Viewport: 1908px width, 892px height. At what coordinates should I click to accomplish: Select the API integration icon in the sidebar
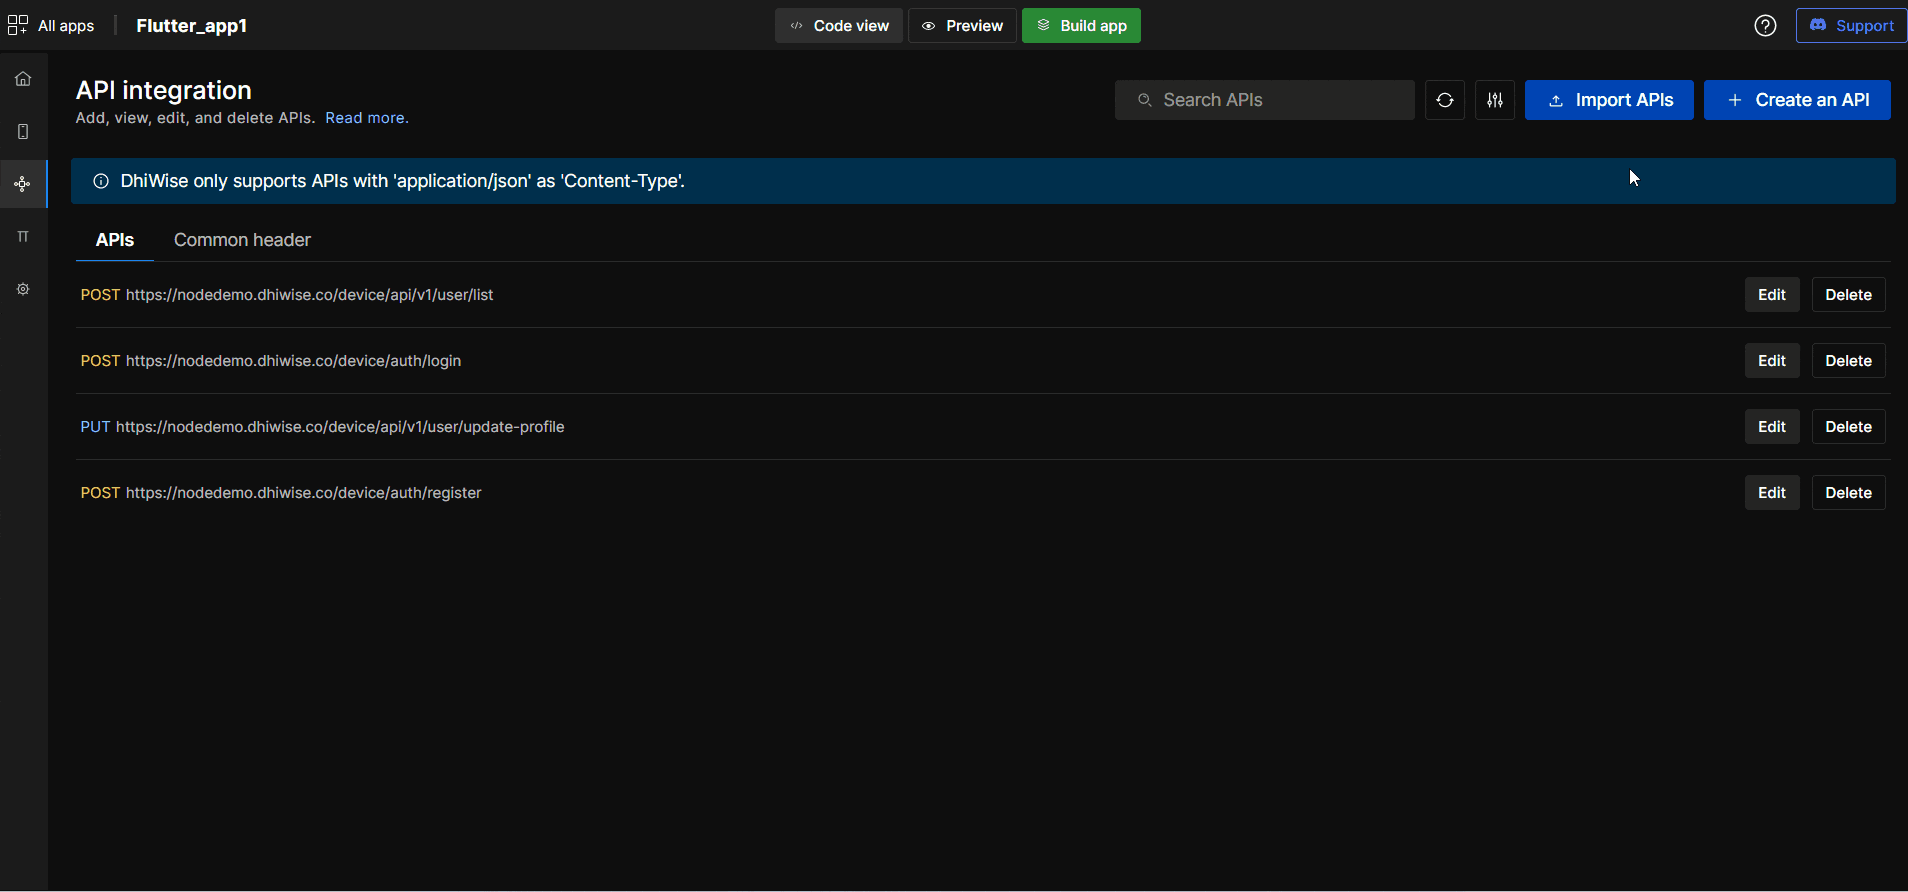click(23, 184)
